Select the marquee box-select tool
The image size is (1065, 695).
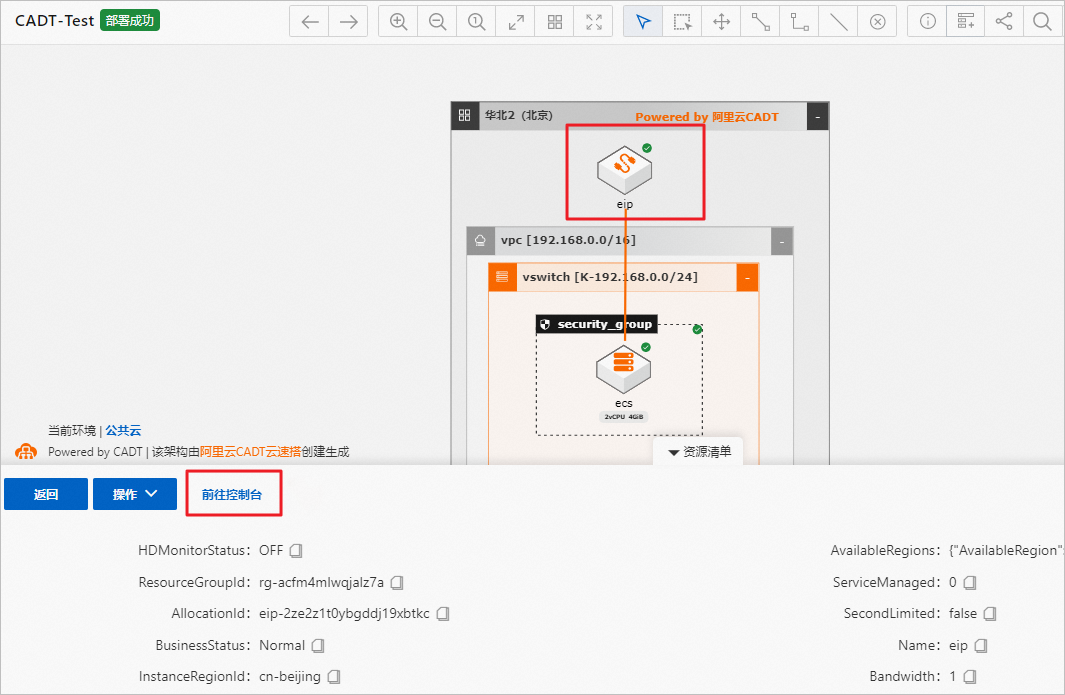tap(682, 22)
